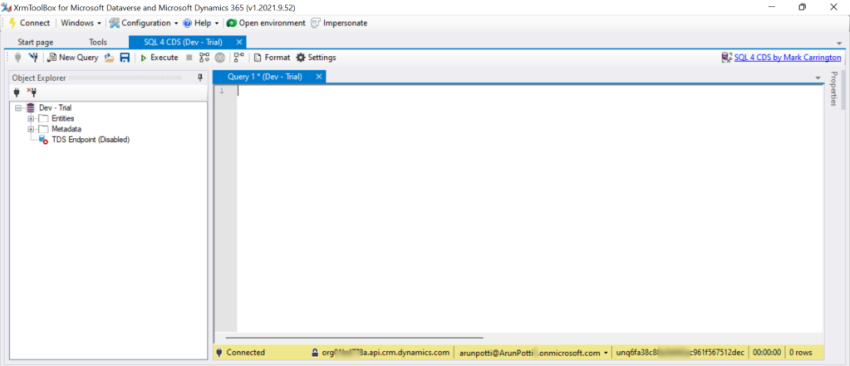Click the lock icon in status bar
Image resolution: width=850 pixels, height=366 pixels.
coord(314,352)
